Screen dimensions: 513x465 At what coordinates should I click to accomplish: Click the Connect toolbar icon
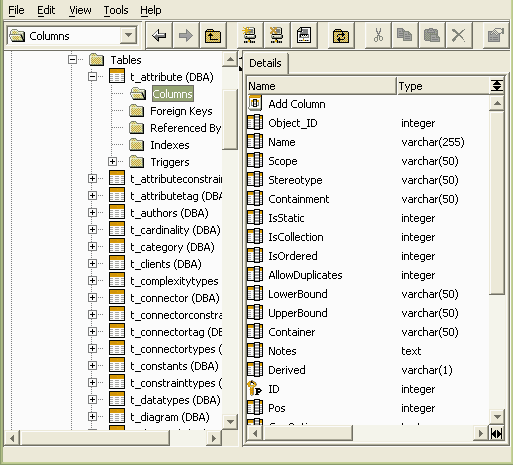tap(250, 35)
